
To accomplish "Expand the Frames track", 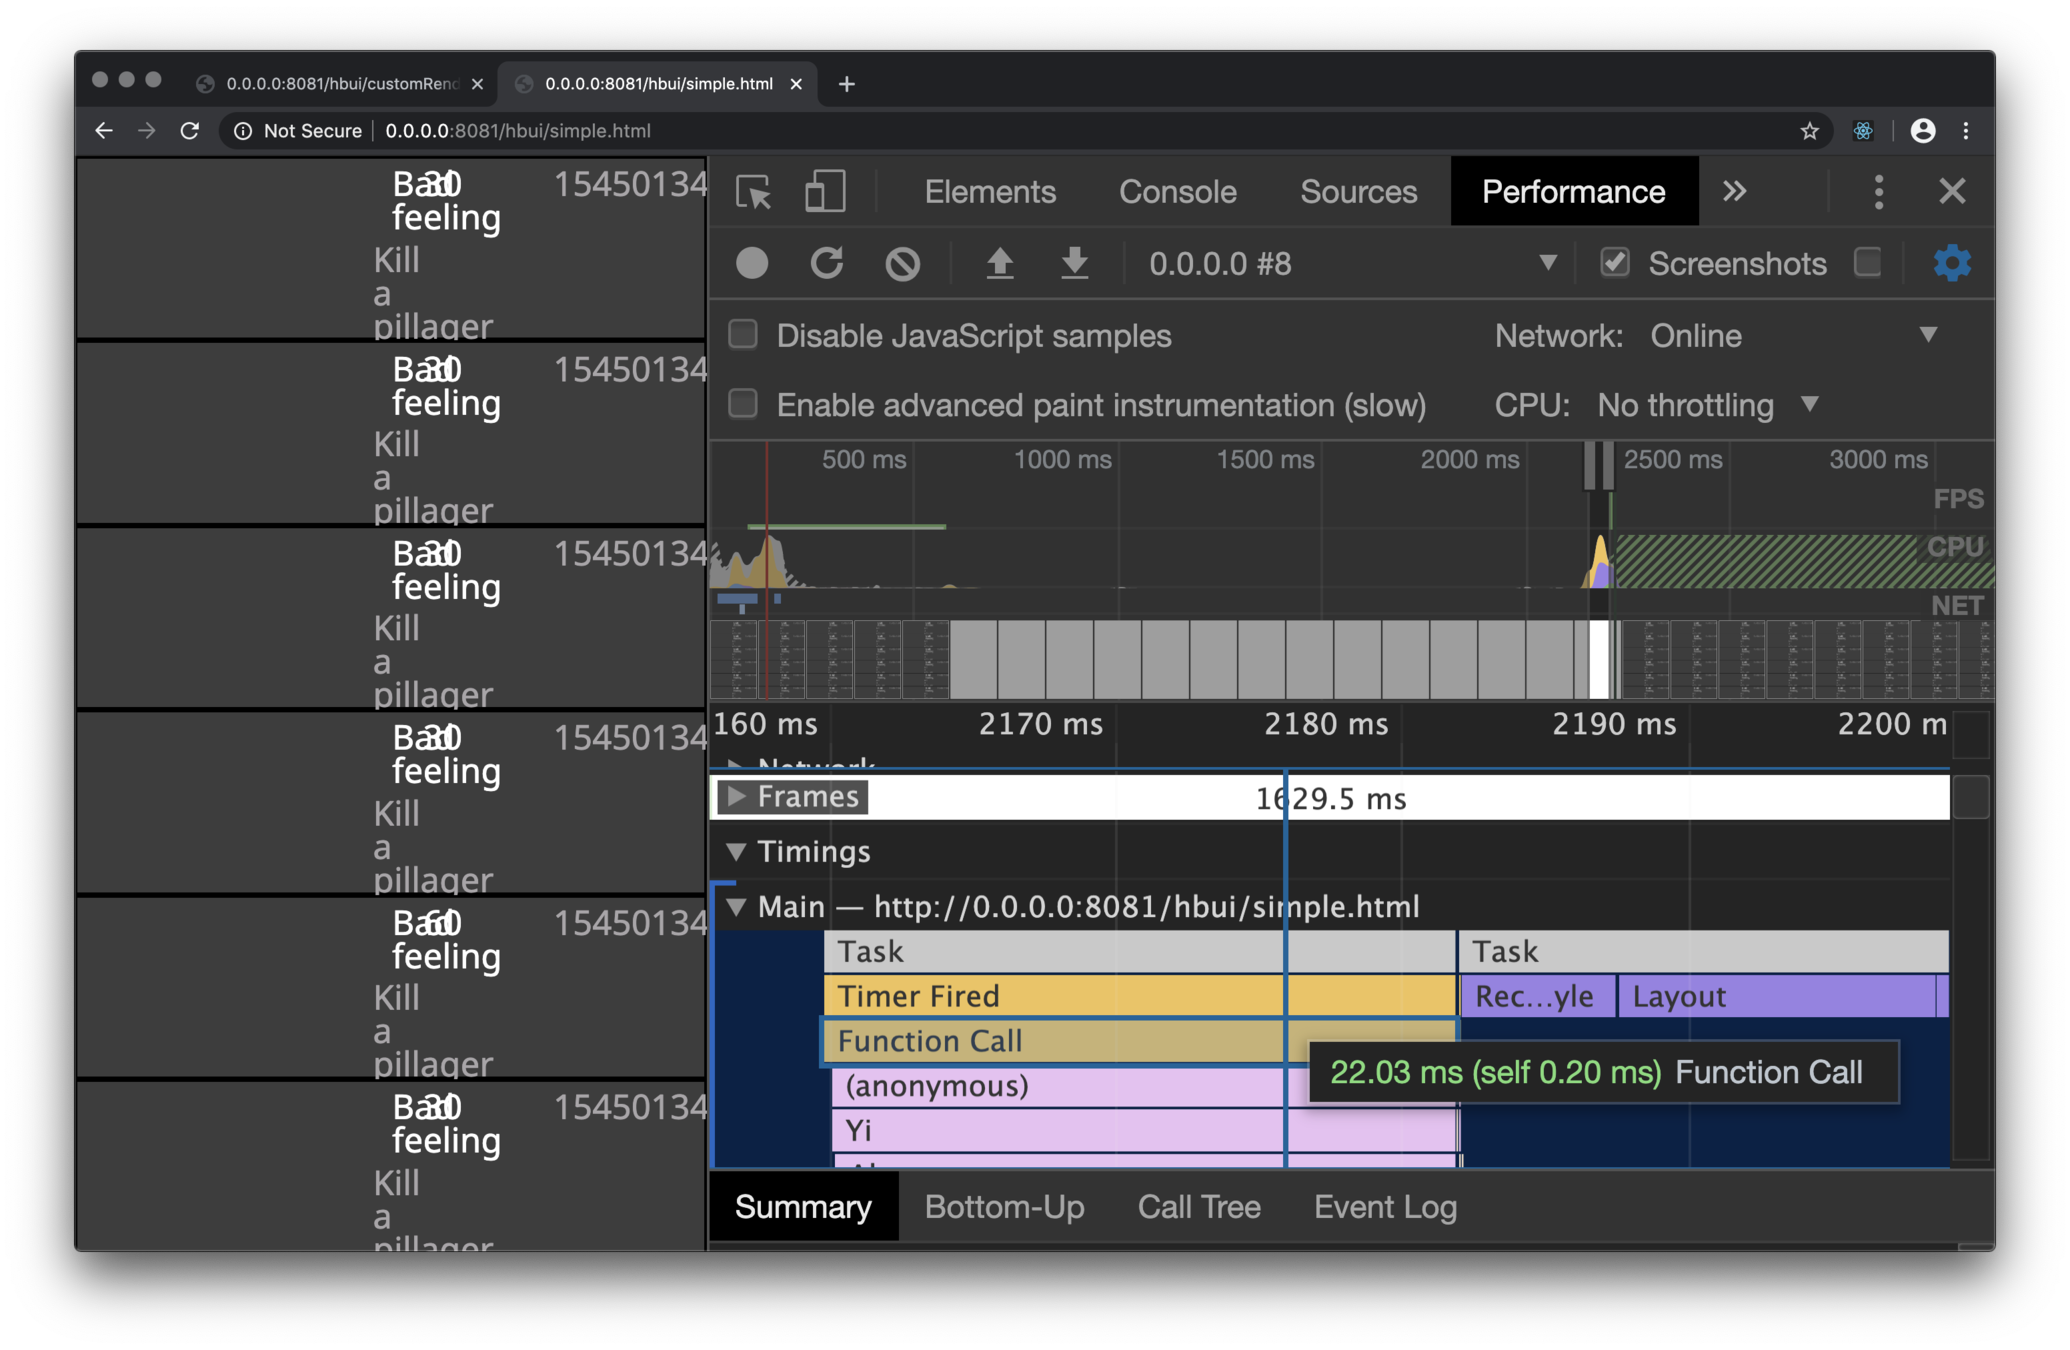I will coord(737,797).
